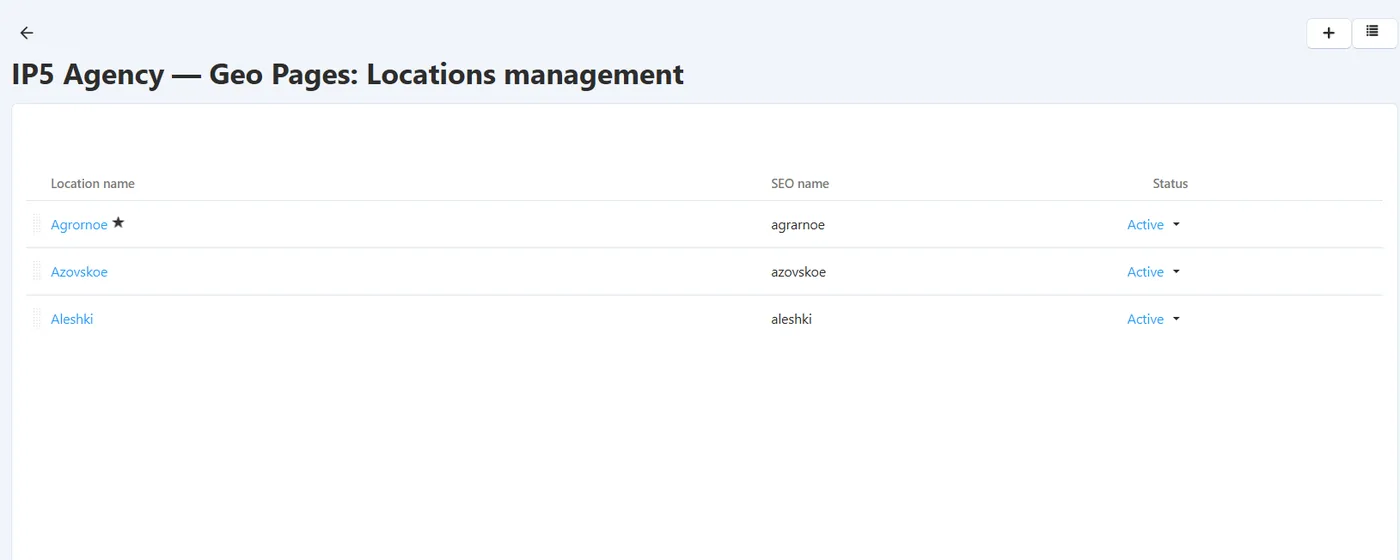The image size is (1400, 560).
Task: Click the Status column header
Action: pos(1170,184)
